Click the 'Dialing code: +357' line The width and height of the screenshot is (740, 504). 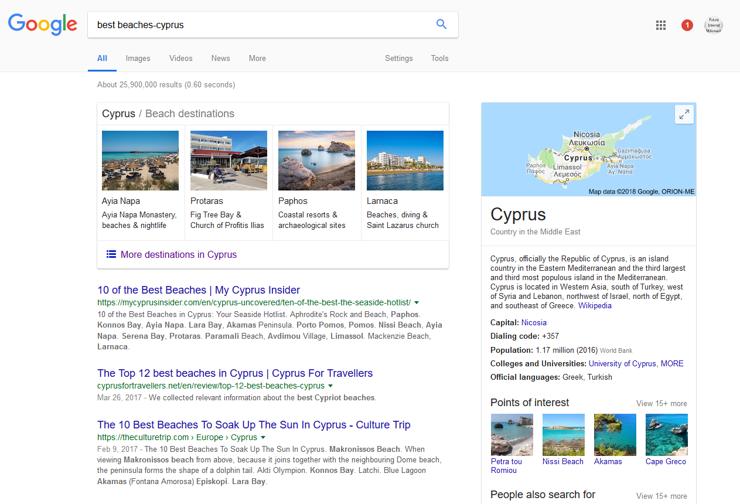[524, 336]
